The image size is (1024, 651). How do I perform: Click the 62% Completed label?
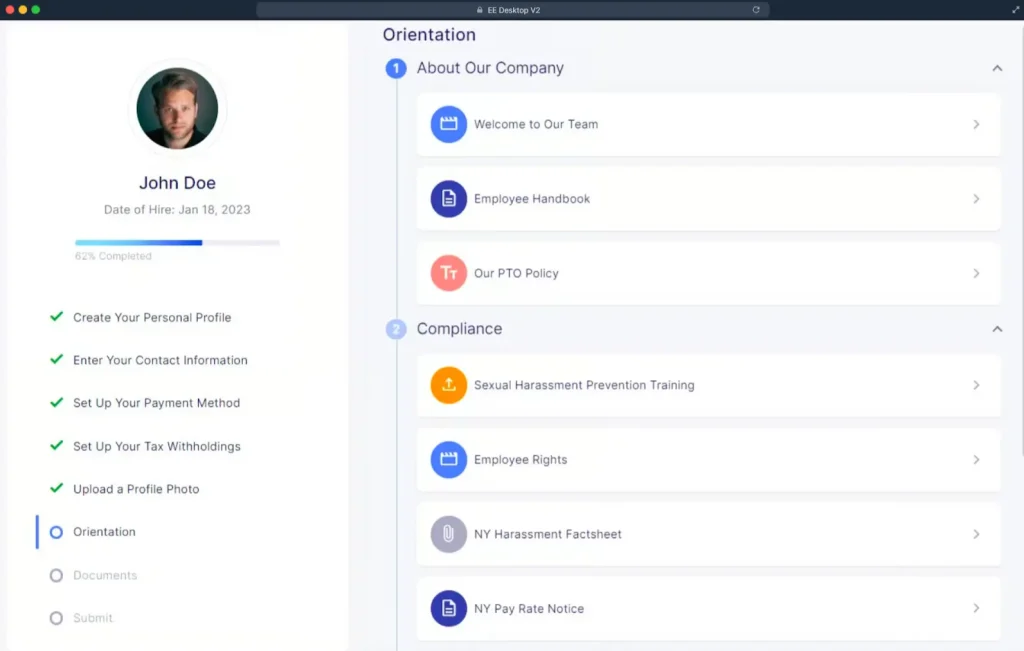point(113,256)
